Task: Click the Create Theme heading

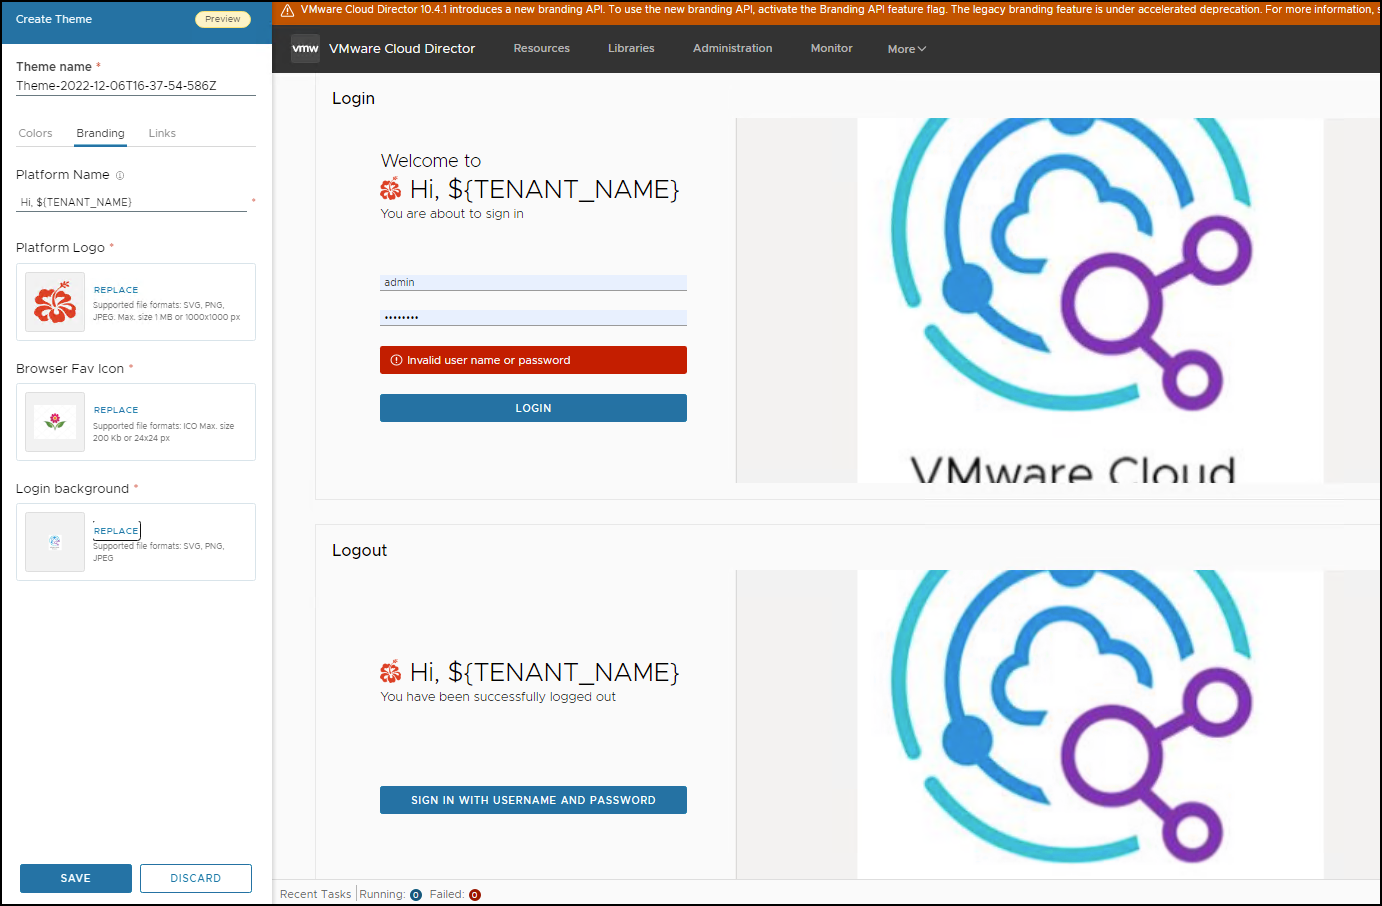Action: click(54, 19)
